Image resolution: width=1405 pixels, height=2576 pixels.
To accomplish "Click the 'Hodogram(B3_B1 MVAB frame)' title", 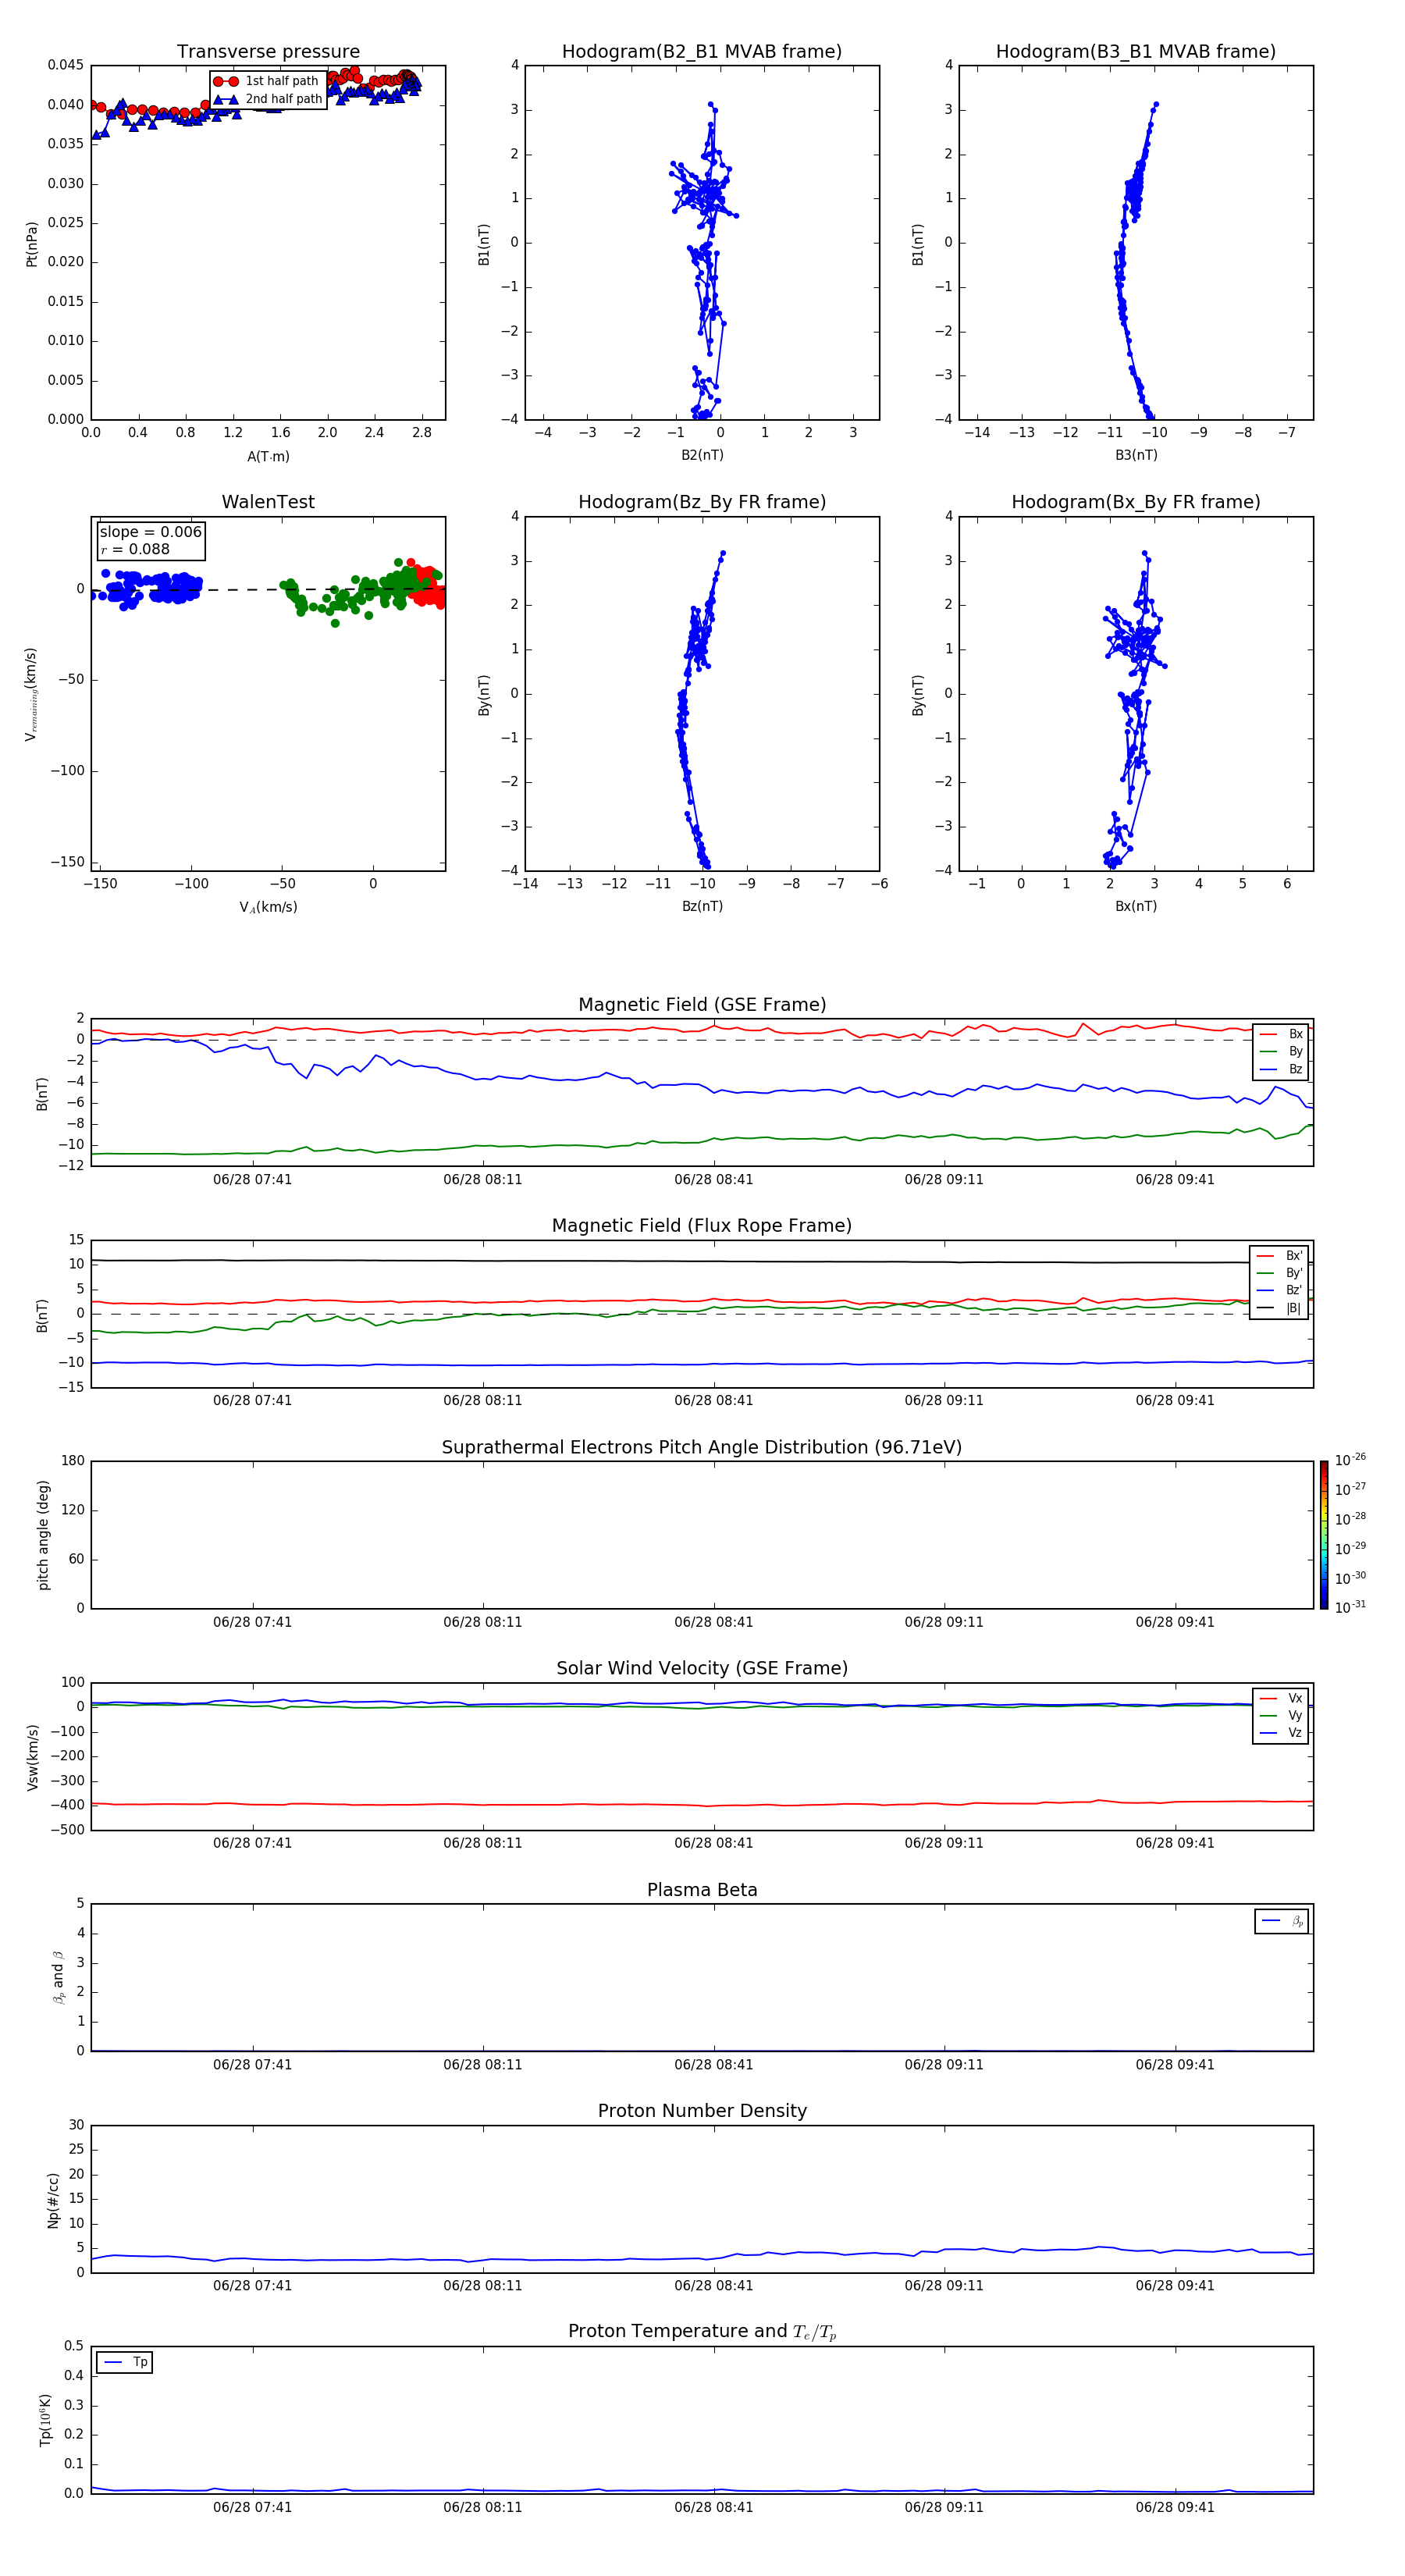I will click(x=1136, y=52).
